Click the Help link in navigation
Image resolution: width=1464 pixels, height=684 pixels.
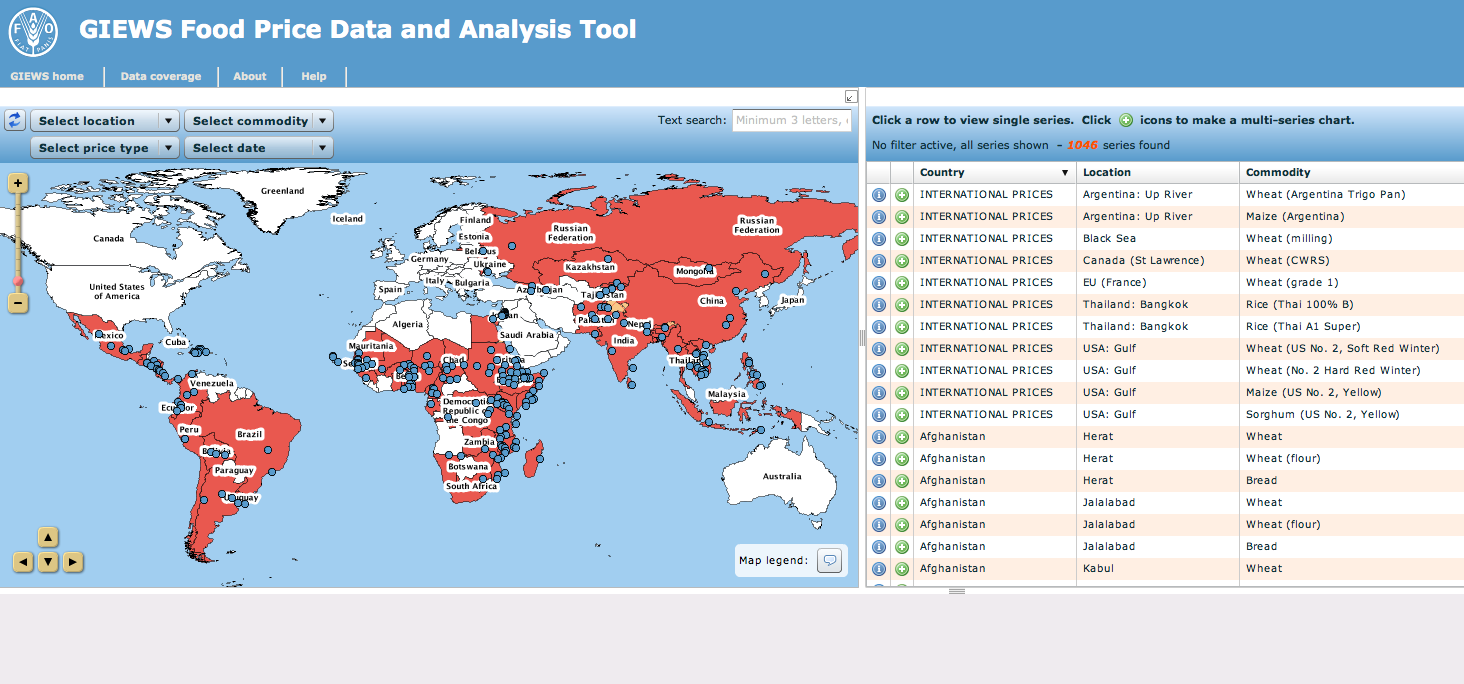pos(314,76)
